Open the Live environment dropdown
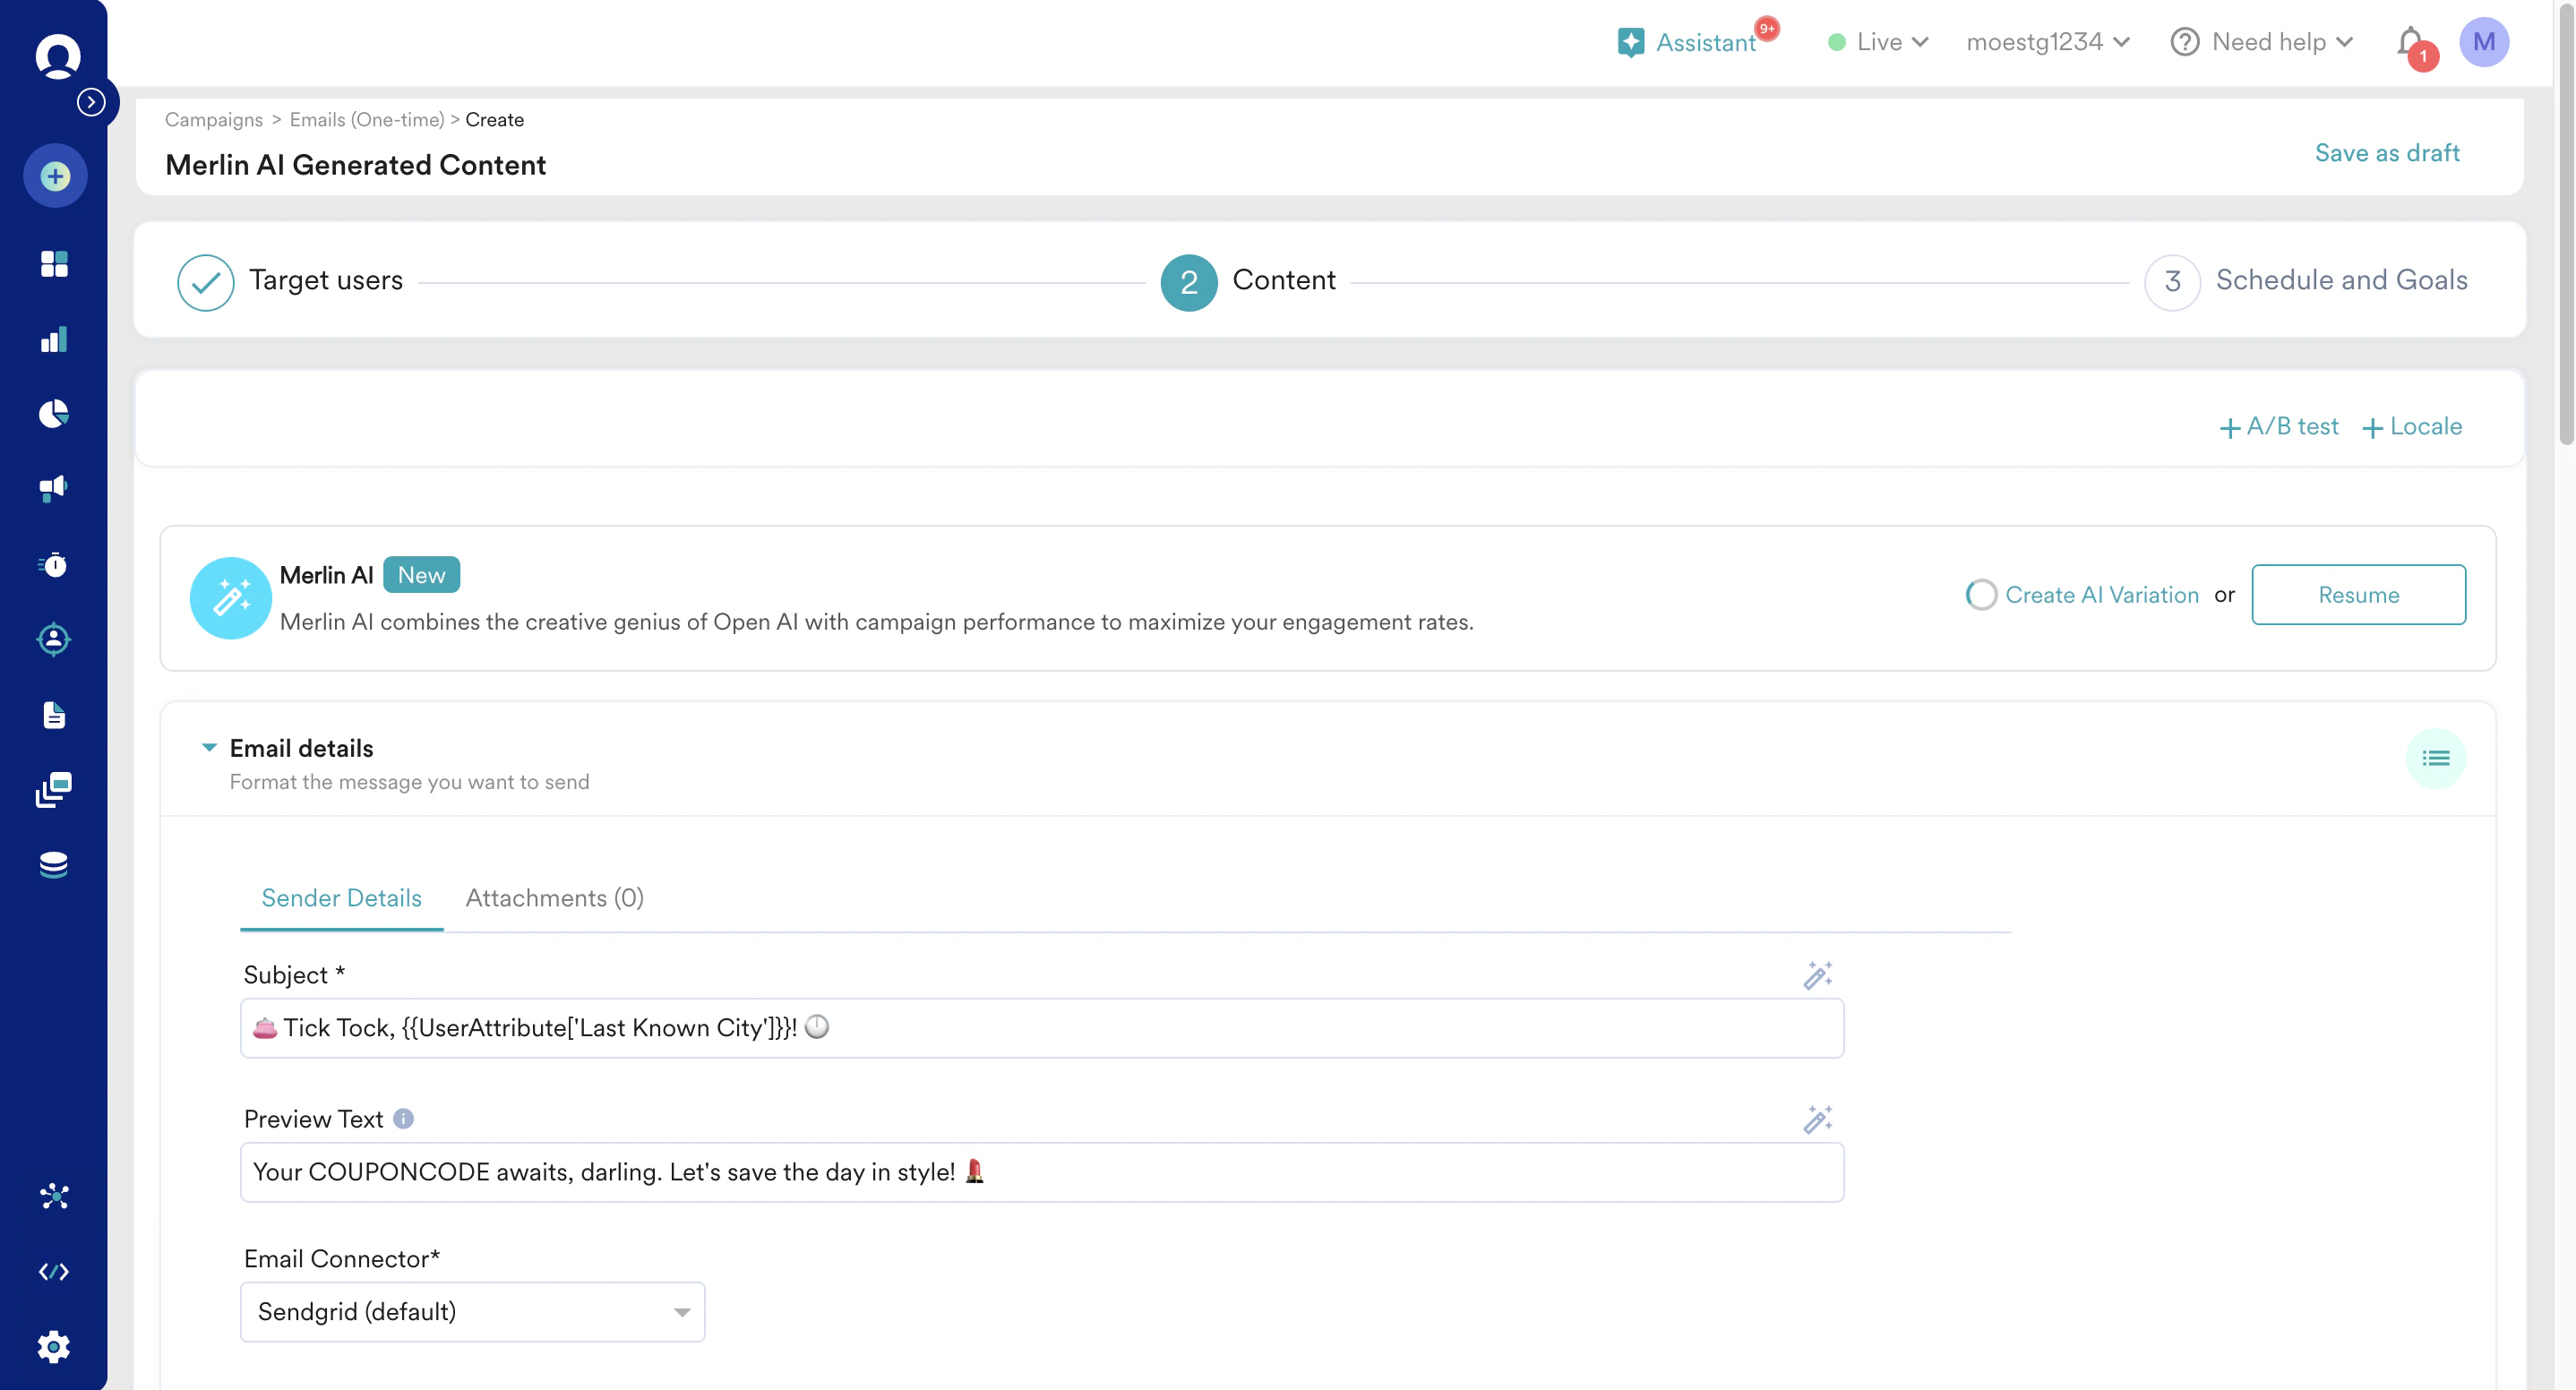This screenshot has height=1390, width=2576. 1878,42
